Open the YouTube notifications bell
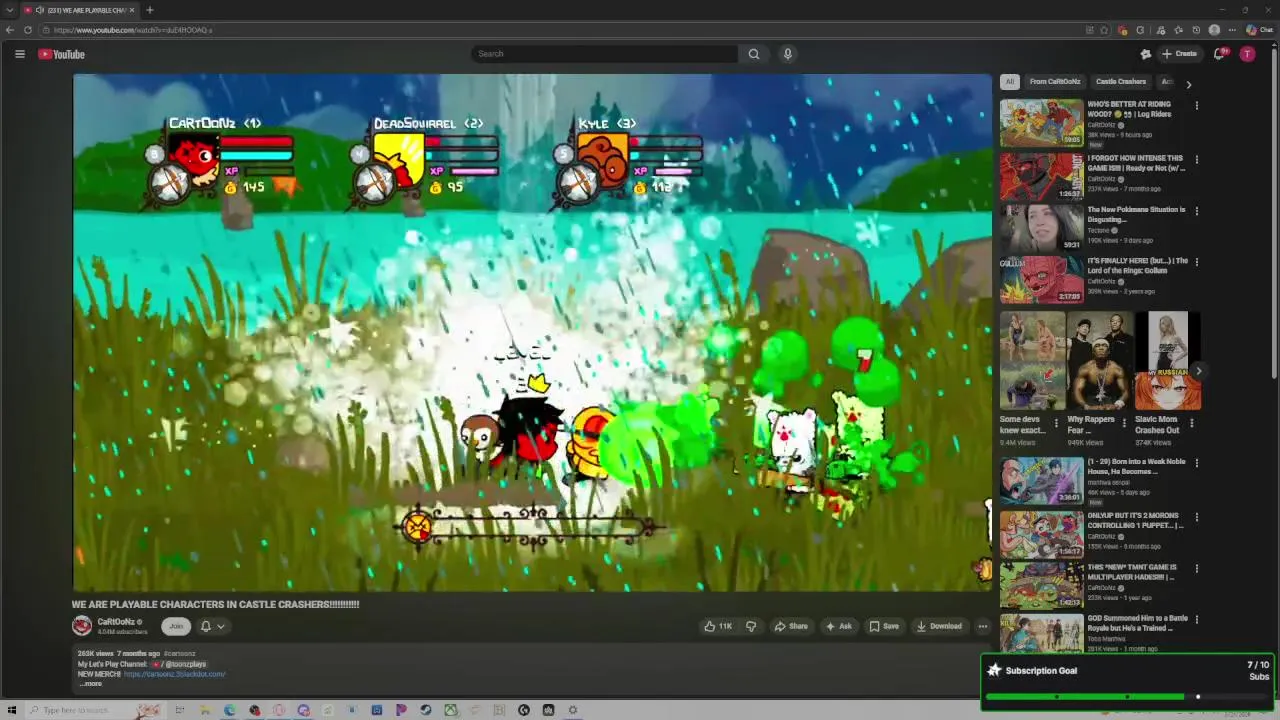The height and width of the screenshot is (720, 1280). tap(1219, 54)
